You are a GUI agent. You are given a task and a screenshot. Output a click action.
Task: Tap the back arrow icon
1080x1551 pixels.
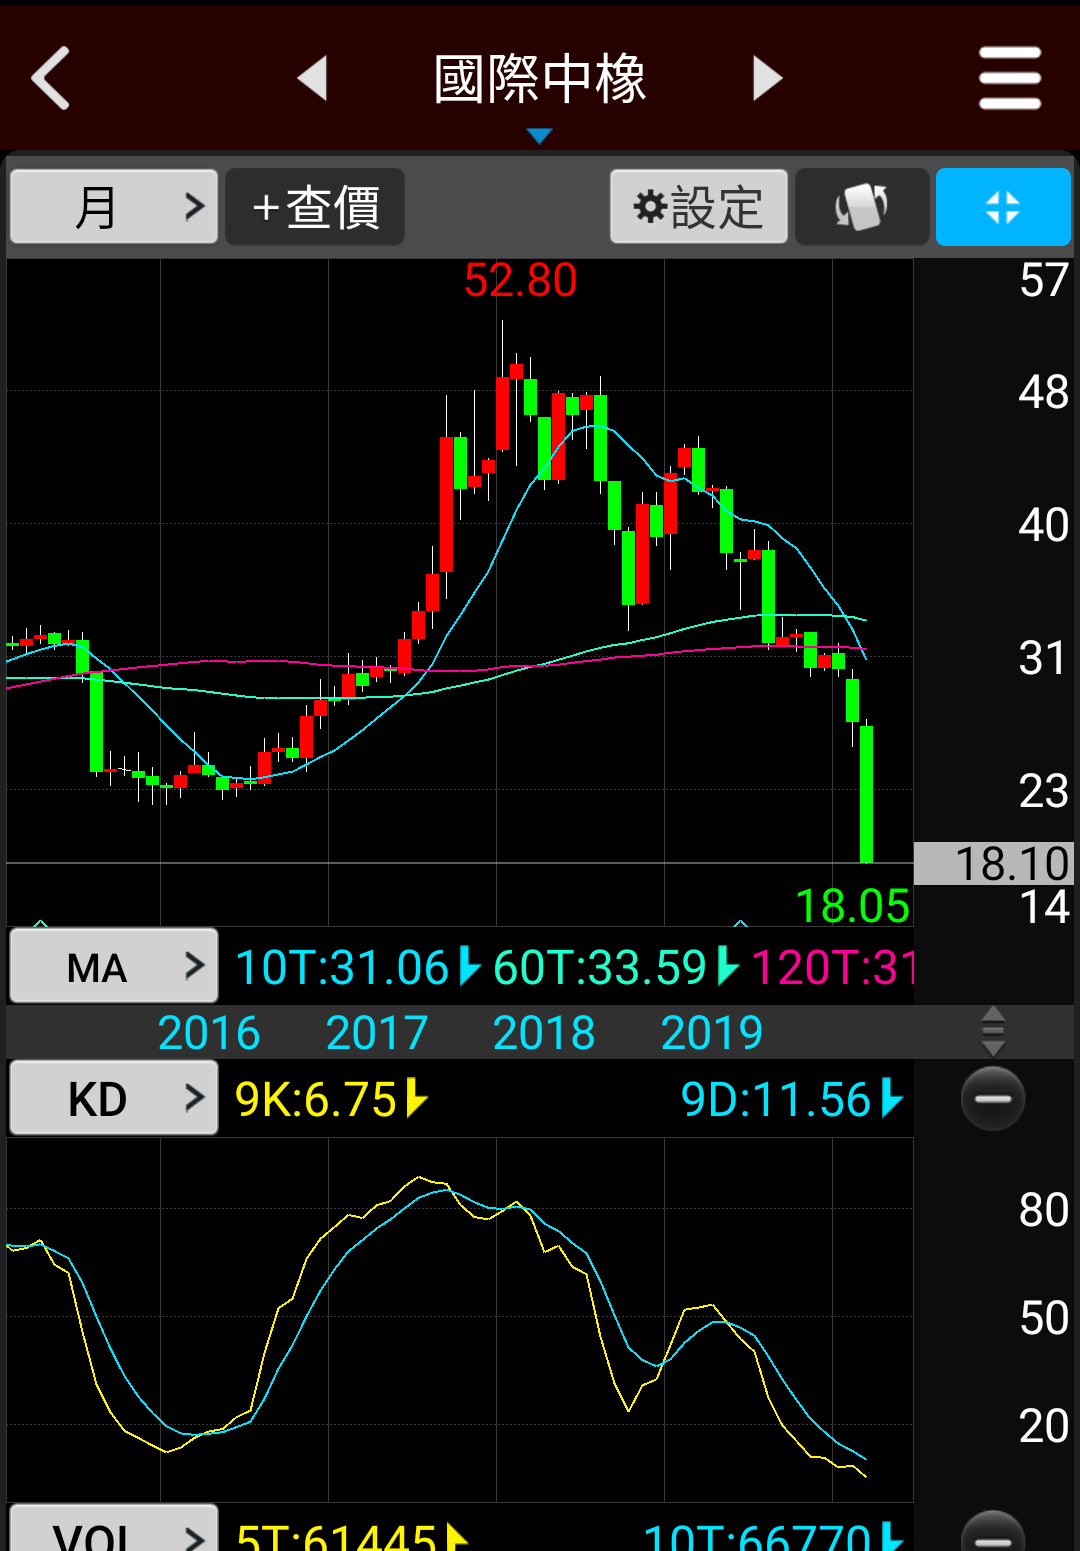pyautogui.click(x=52, y=78)
